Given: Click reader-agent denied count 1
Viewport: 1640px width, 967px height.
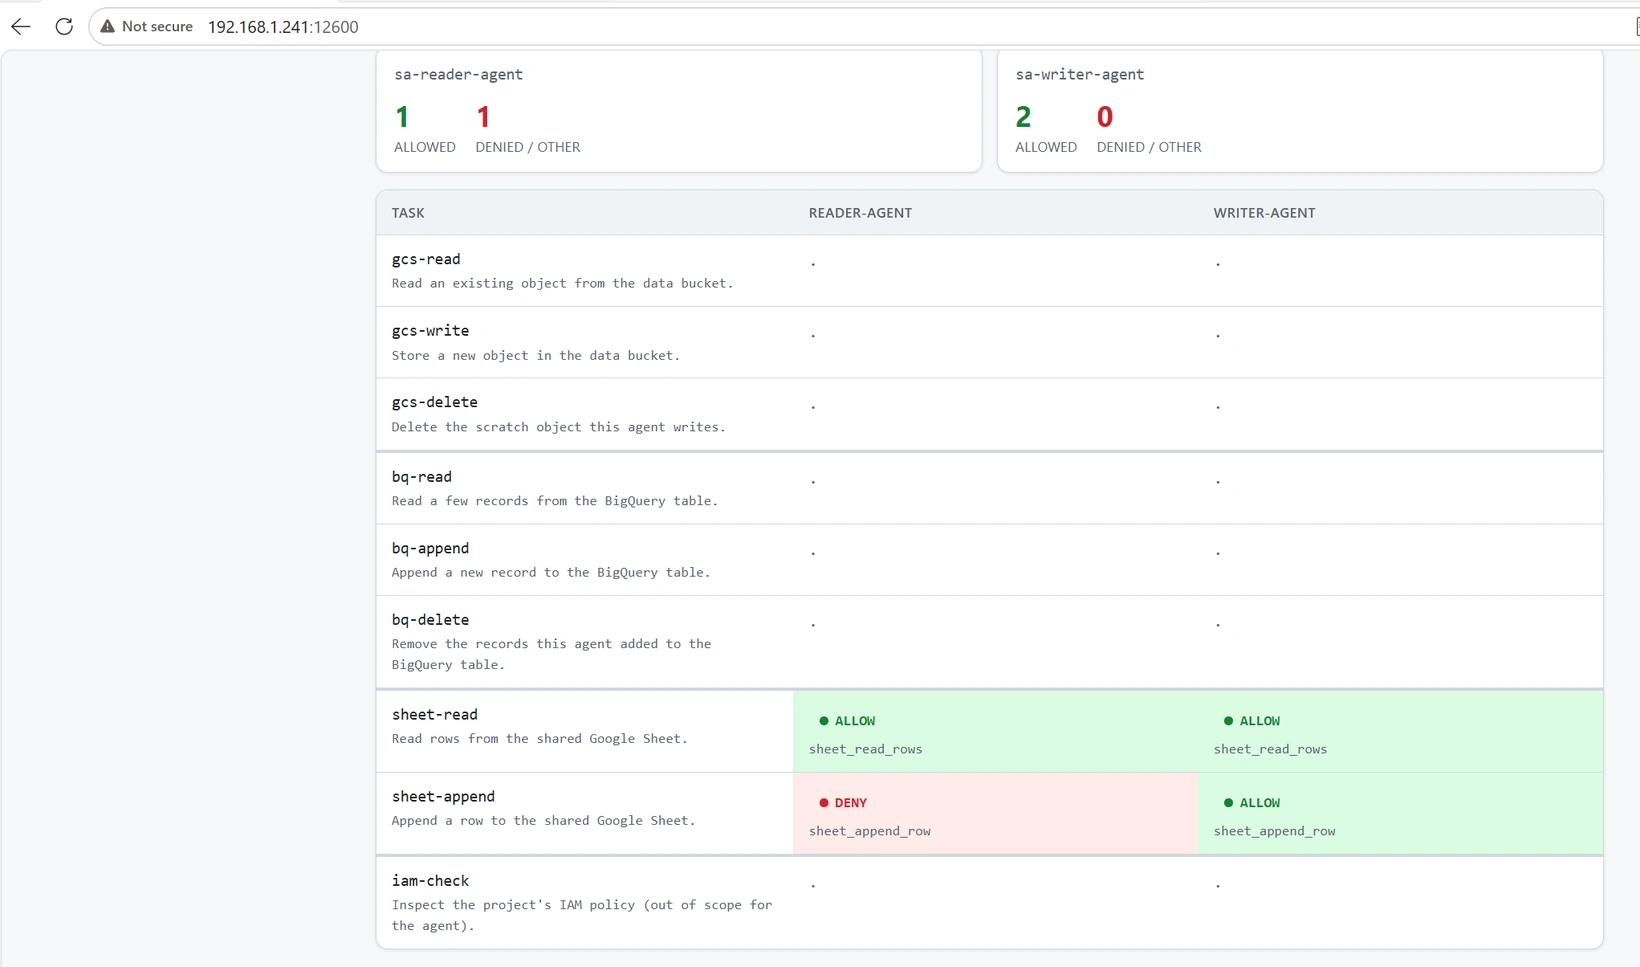Looking at the screenshot, I should click(483, 117).
